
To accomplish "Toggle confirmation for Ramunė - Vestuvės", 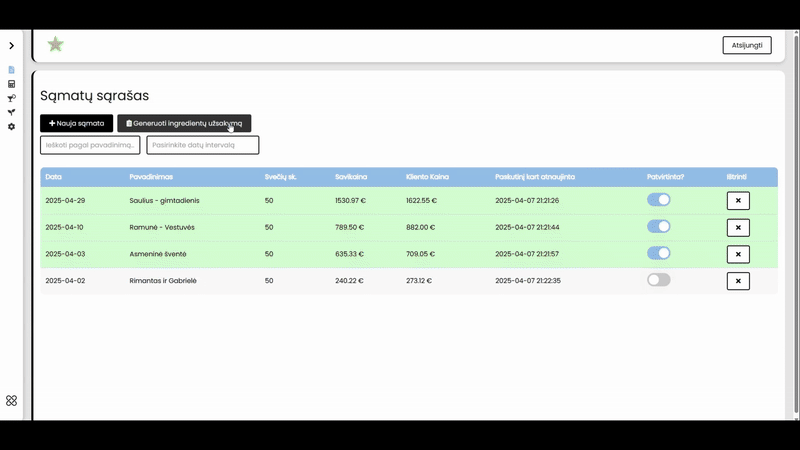I will click(x=658, y=227).
